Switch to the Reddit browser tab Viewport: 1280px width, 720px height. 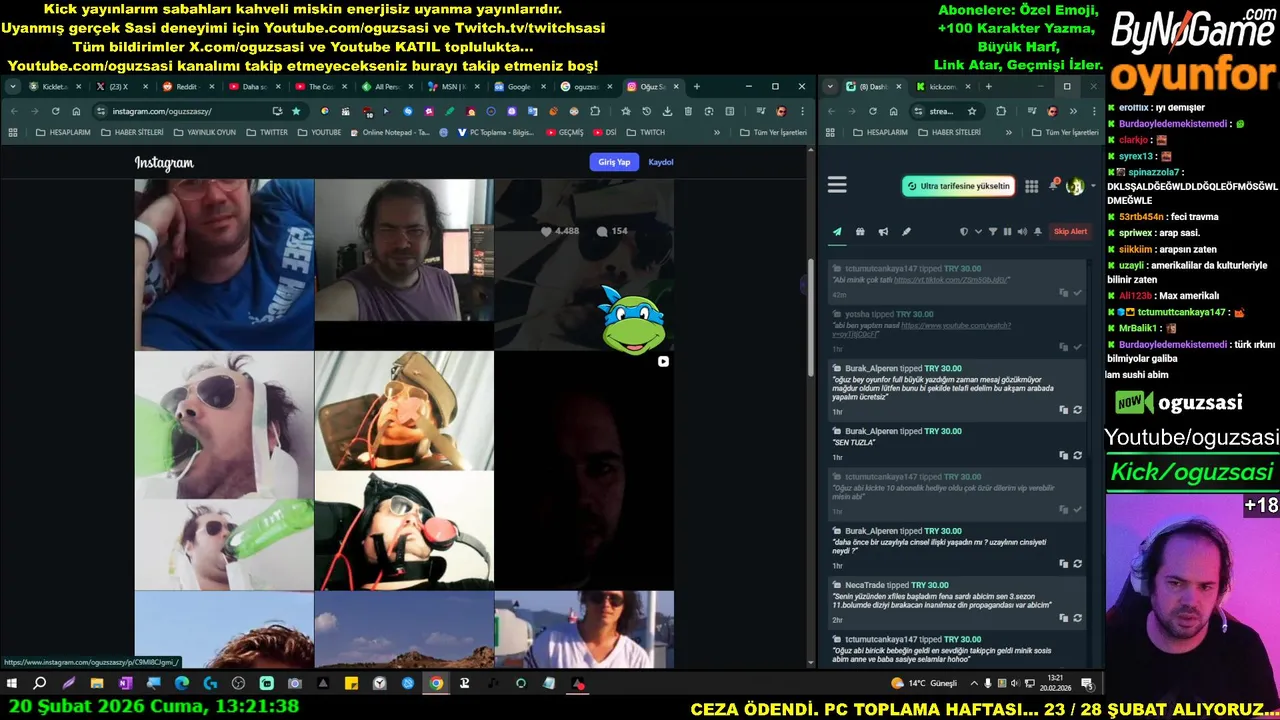pyautogui.click(x=187, y=87)
